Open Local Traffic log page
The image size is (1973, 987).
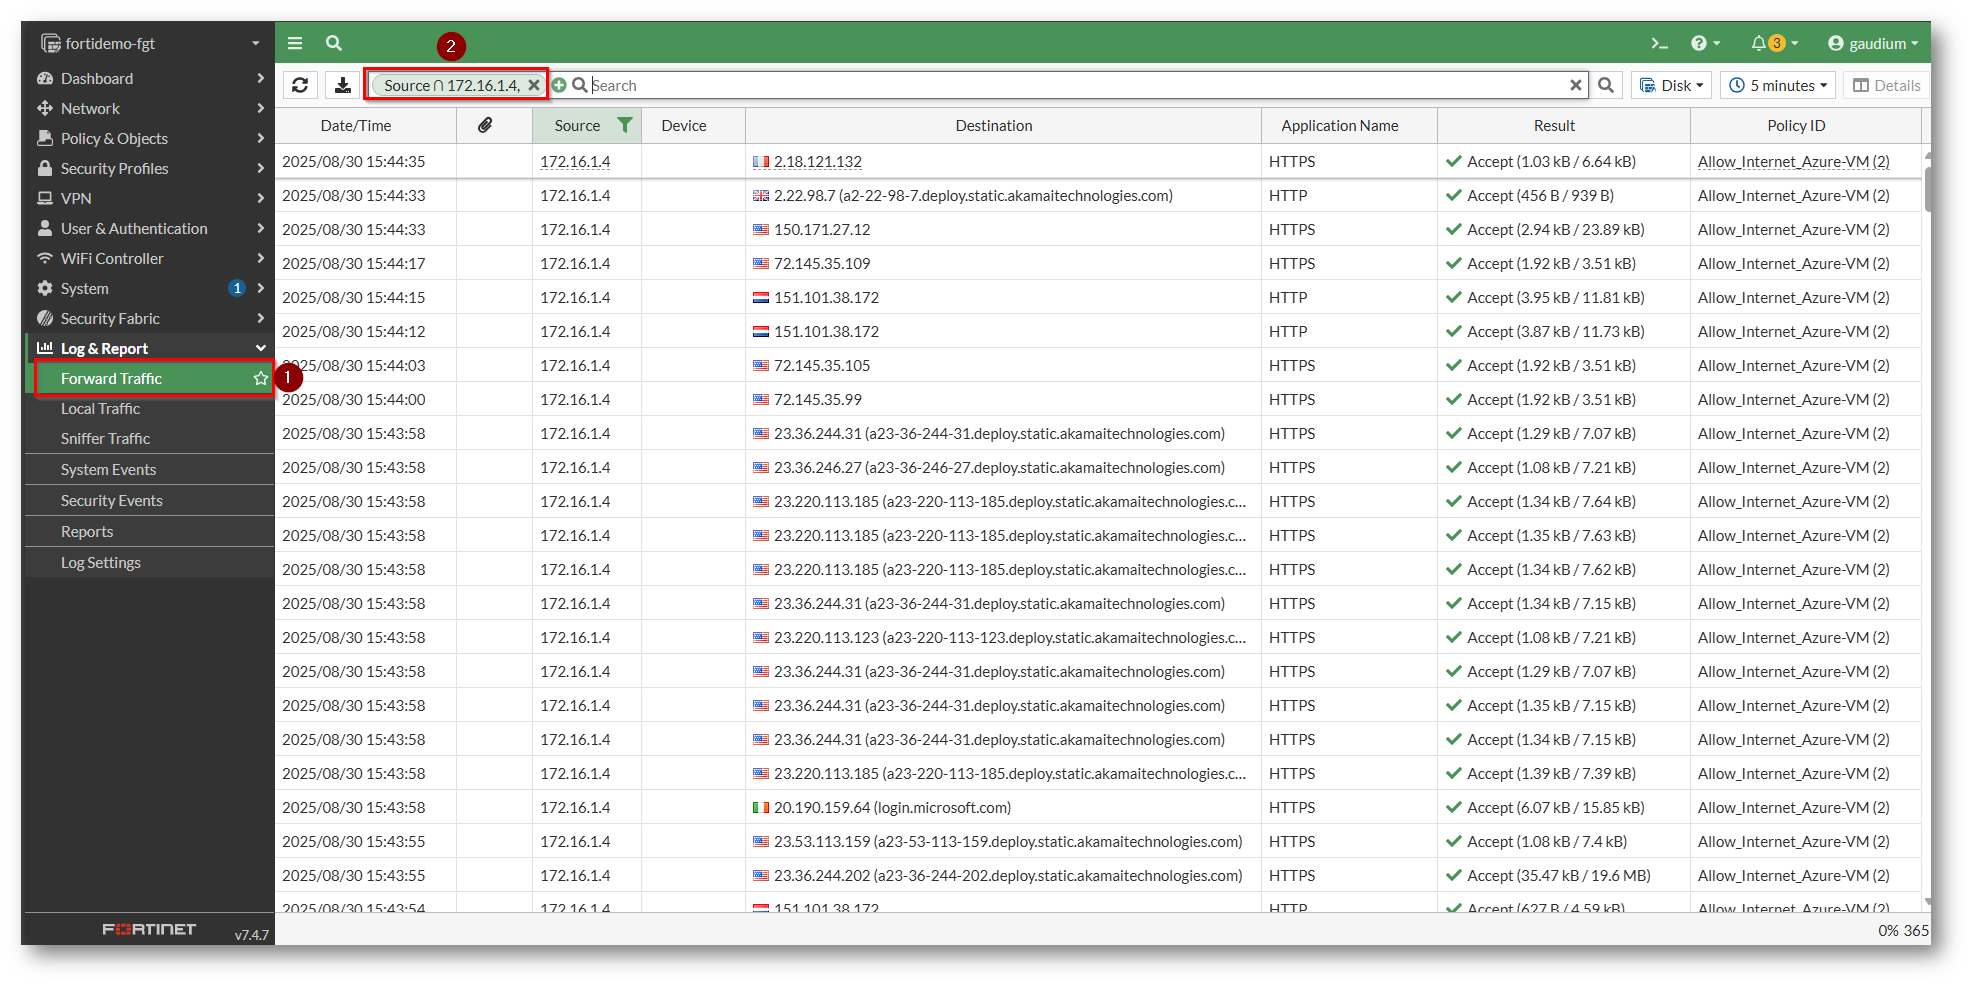click(100, 409)
